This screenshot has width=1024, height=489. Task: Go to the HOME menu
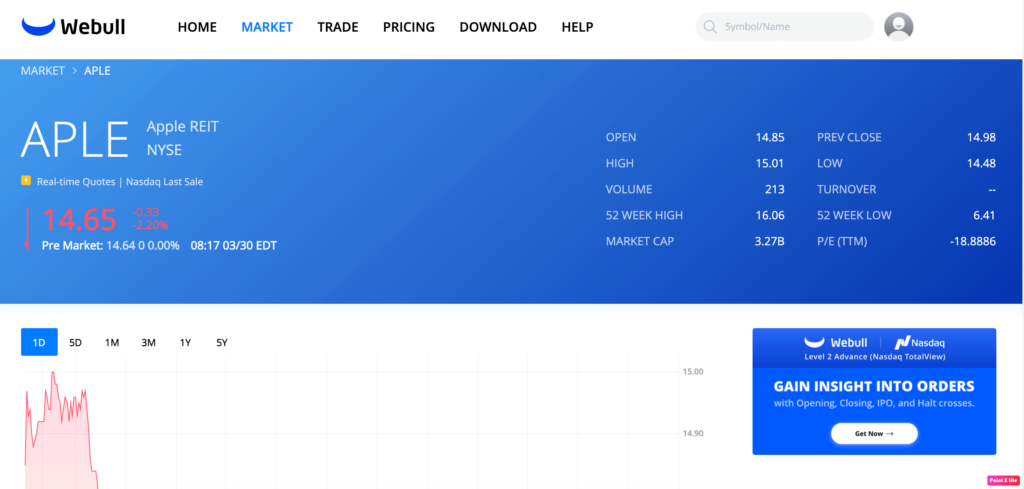coord(197,27)
